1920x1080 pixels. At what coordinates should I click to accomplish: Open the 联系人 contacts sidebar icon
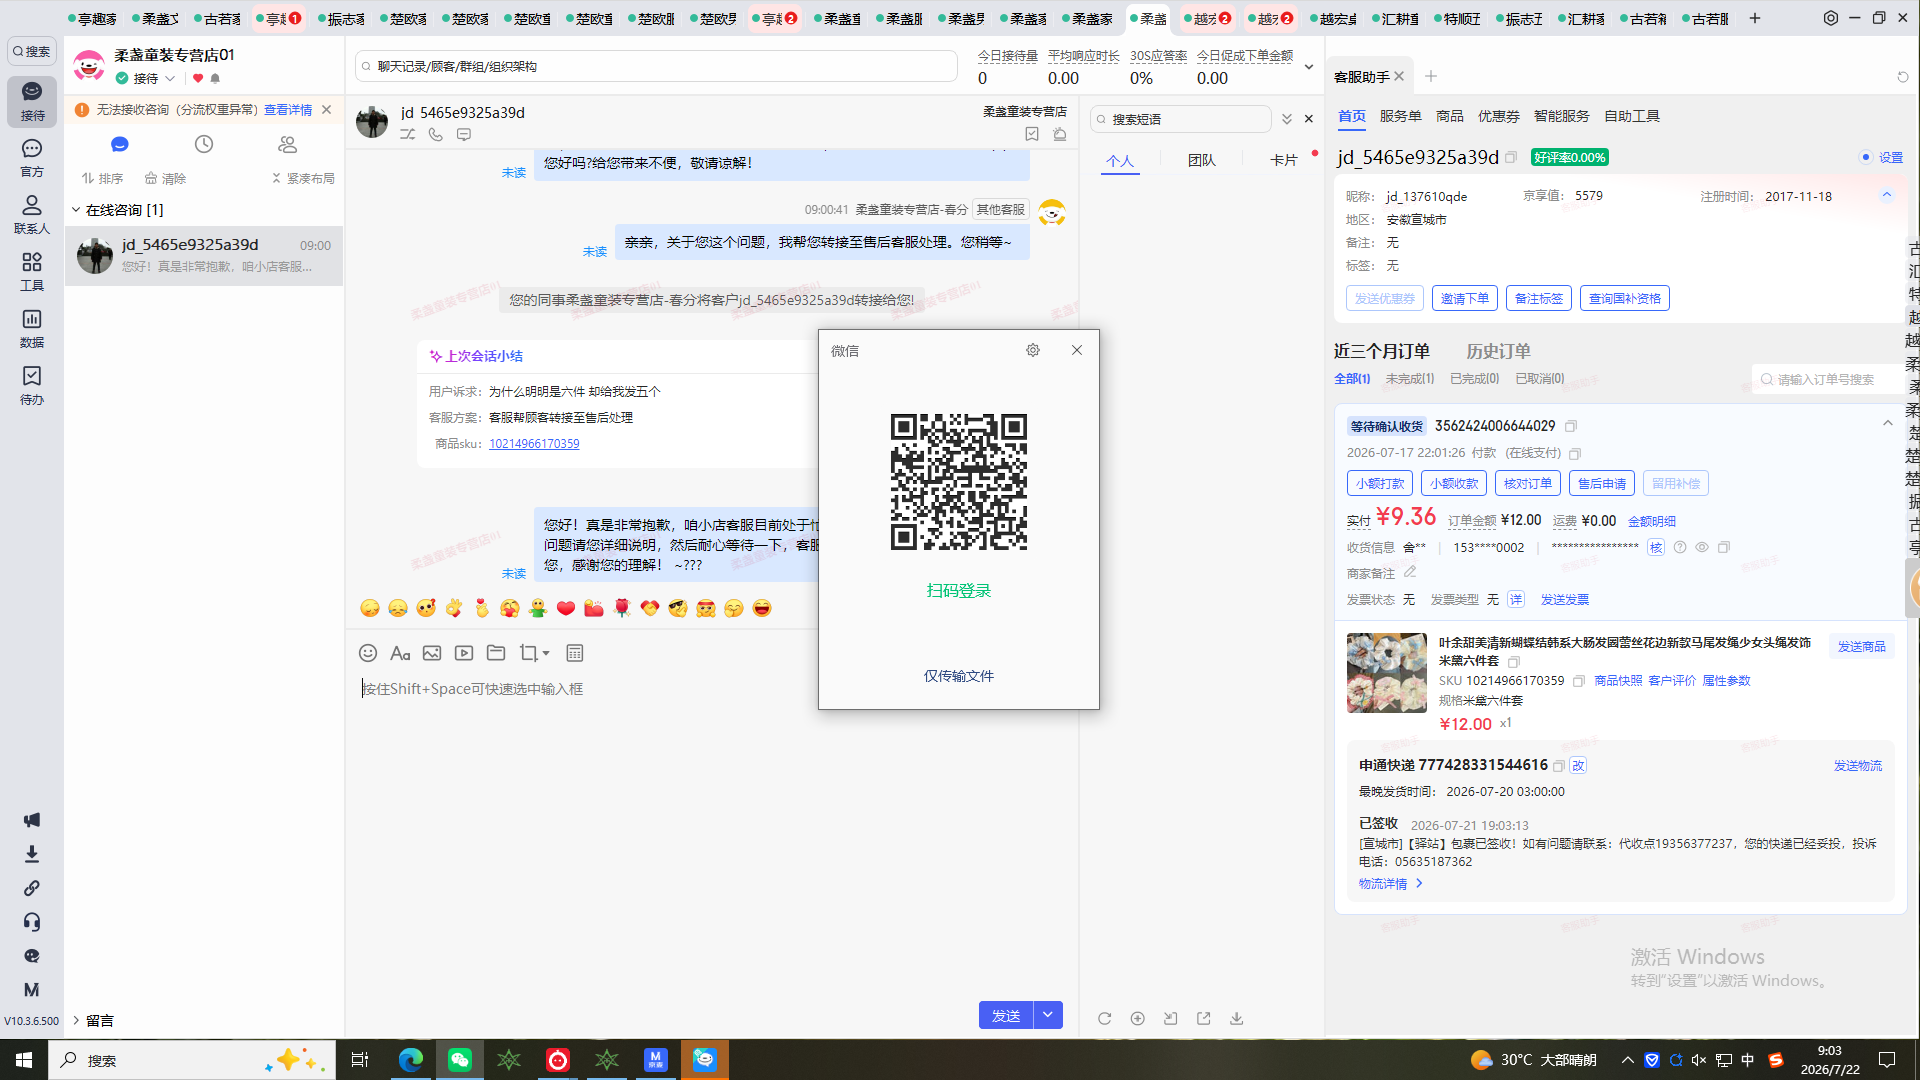click(32, 215)
